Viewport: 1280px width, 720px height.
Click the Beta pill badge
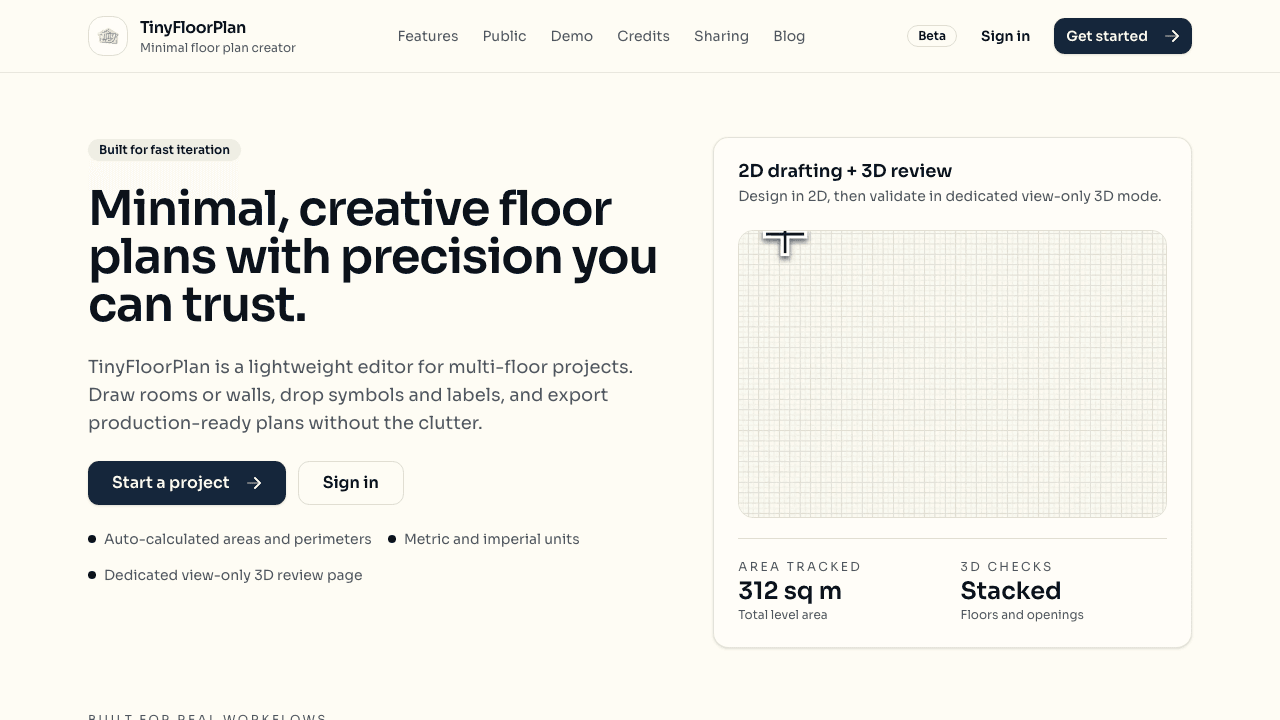(x=931, y=36)
